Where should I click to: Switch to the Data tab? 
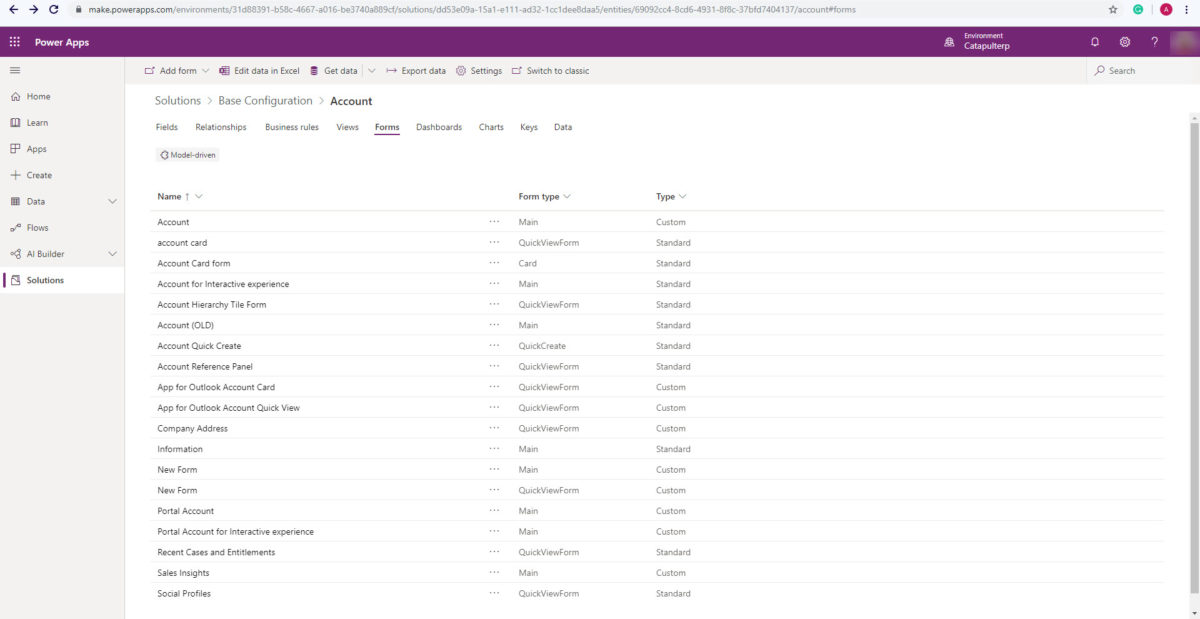pyautogui.click(x=563, y=128)
